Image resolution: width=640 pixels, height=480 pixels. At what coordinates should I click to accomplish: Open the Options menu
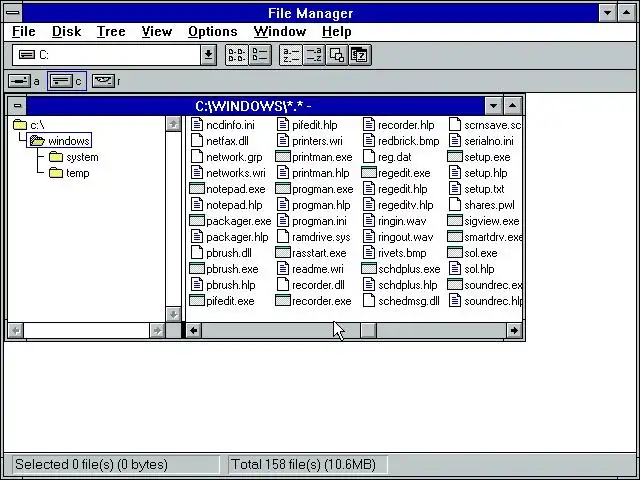point(213,31)
